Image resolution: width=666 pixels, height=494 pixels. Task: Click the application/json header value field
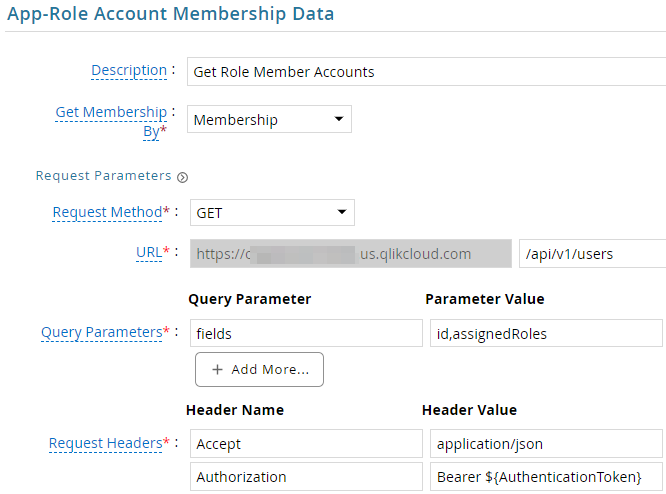coord(546,444)
